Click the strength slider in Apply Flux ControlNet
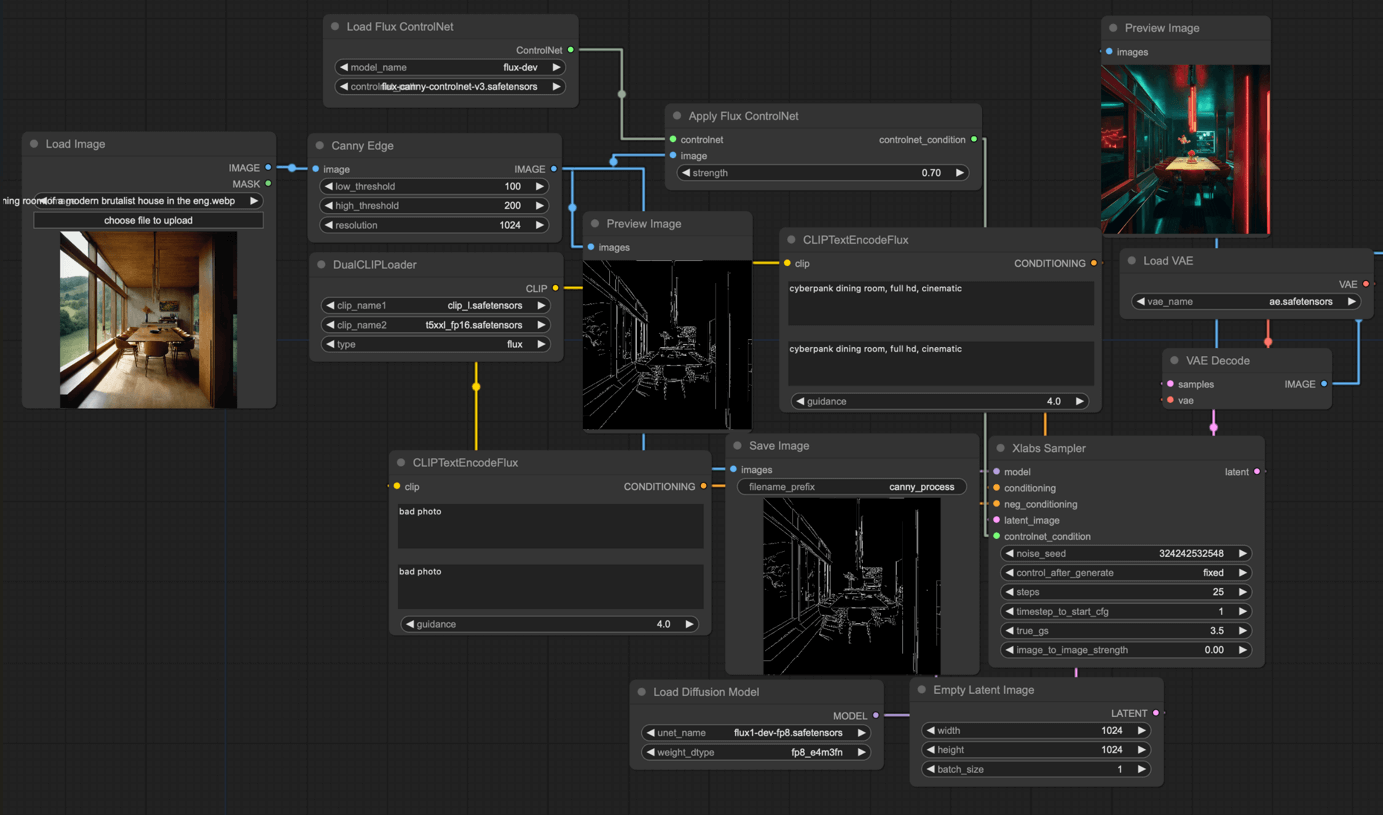 click(x=822, y=173)
